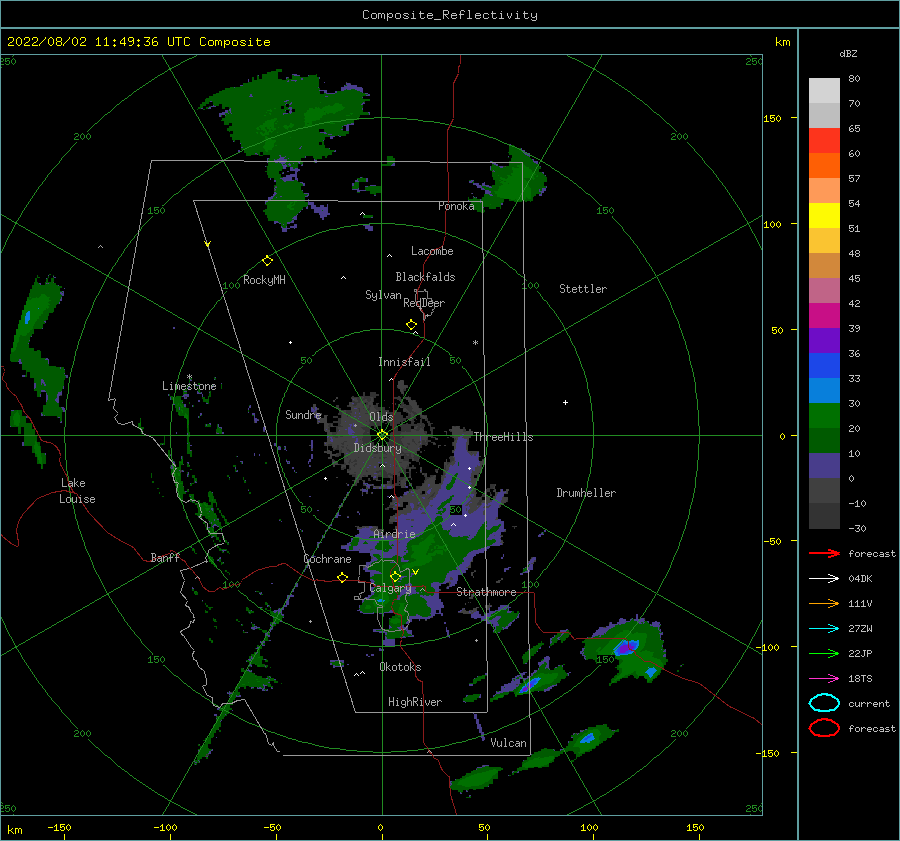The image size is (900, 841).
Task: Click the cyan 27ZW arrow icon
Action: point(824,629)
